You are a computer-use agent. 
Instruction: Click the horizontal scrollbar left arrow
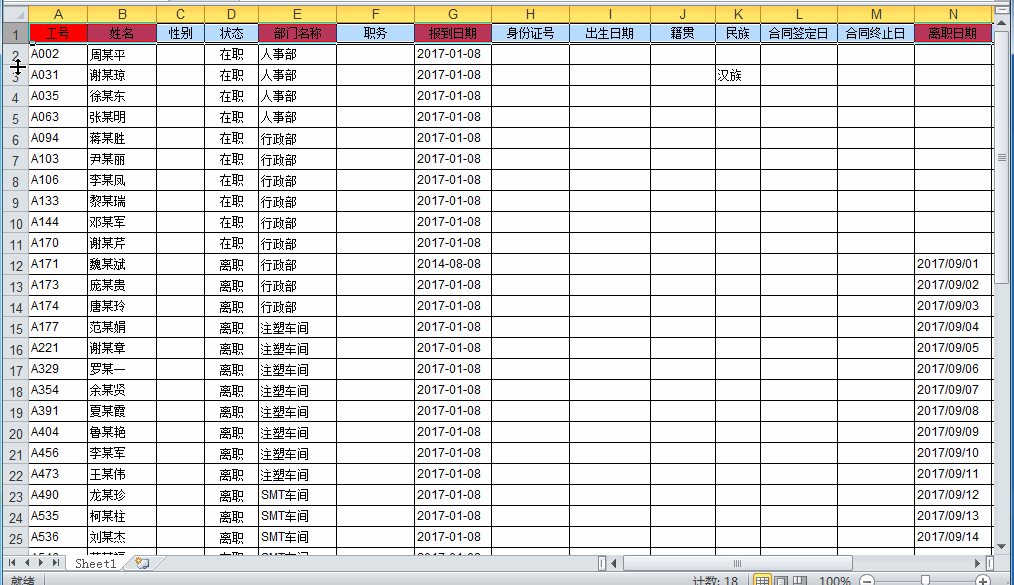pyautogui.click(x=614, y=564)
